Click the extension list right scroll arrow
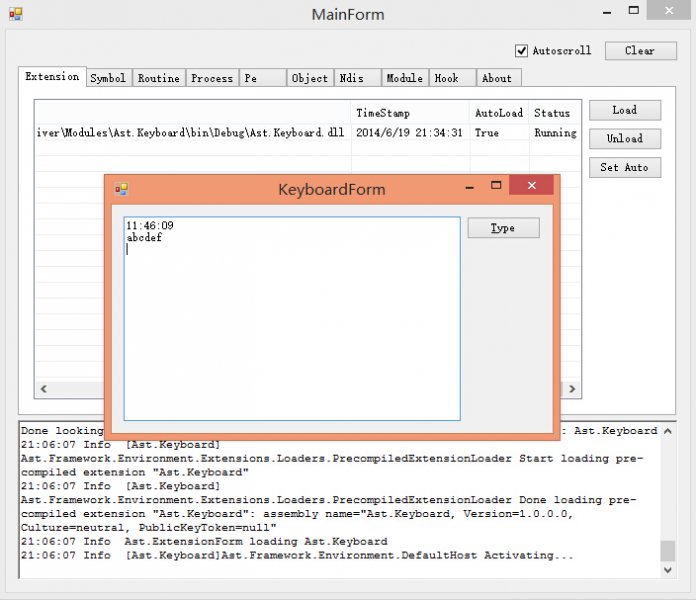Viewport: 696px width, 600px height. 572,389
